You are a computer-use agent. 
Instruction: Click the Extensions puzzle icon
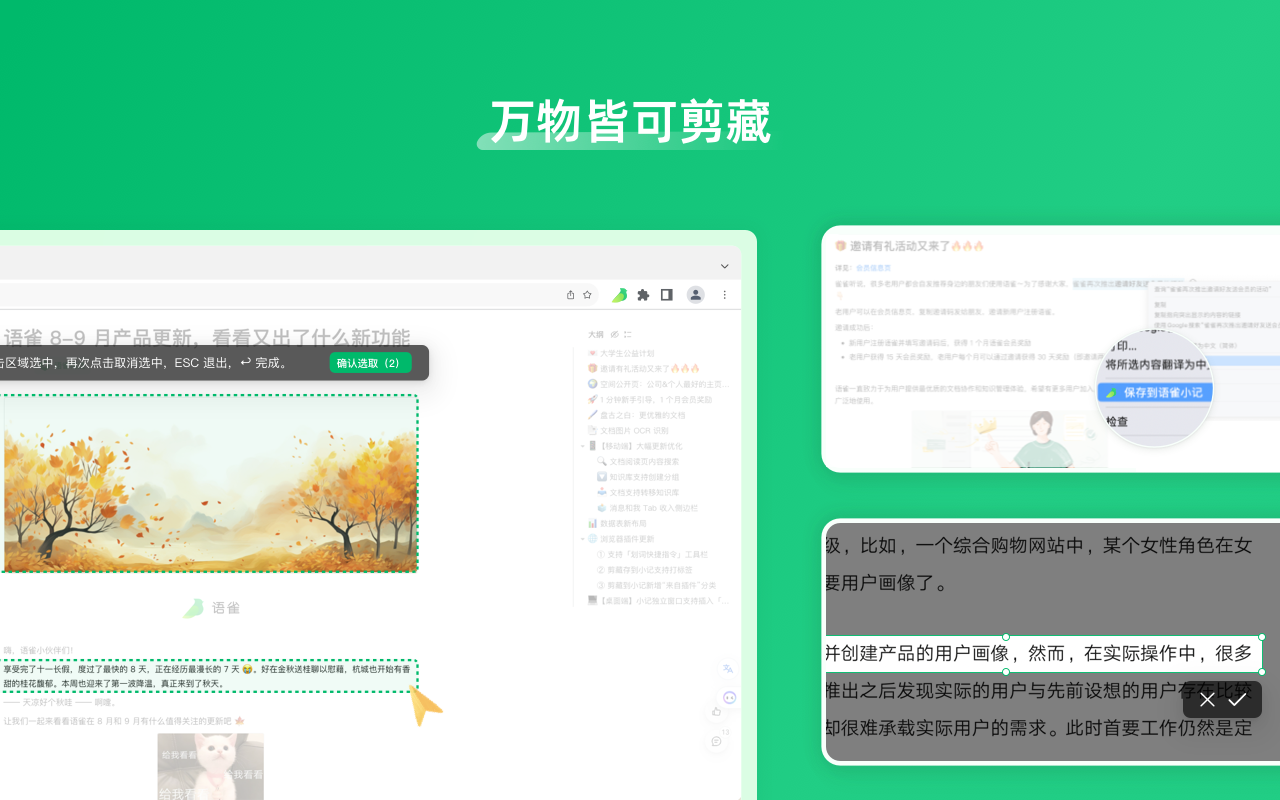click(643, 295)
